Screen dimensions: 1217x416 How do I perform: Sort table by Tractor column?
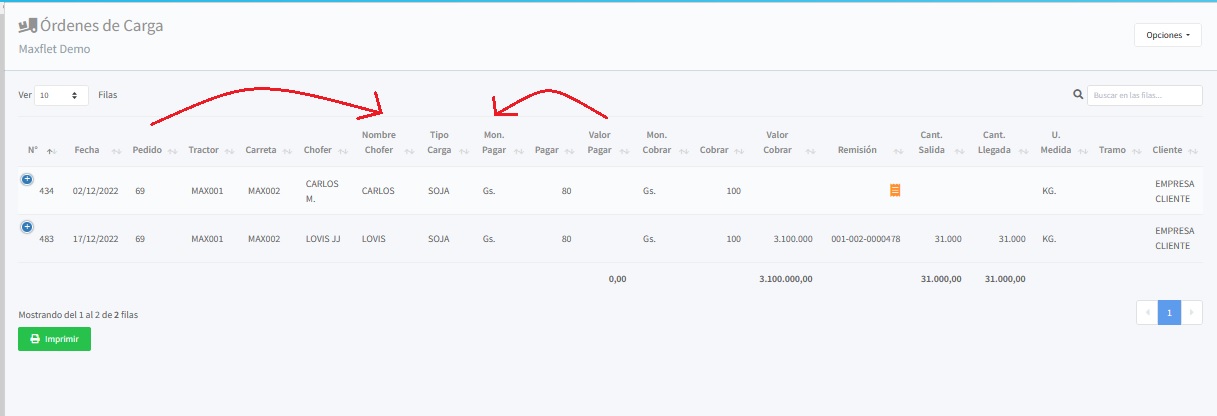[x=204, y=150]
